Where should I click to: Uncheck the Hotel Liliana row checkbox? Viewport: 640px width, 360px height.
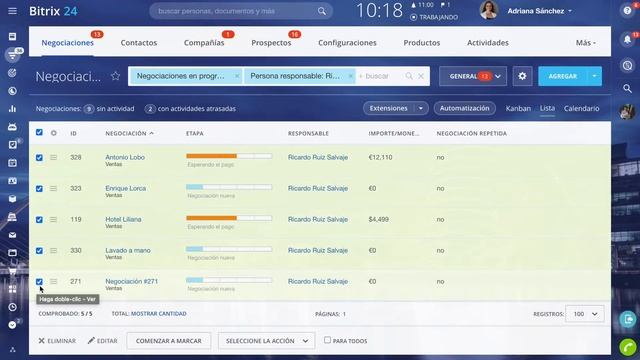tap(39, 220)
